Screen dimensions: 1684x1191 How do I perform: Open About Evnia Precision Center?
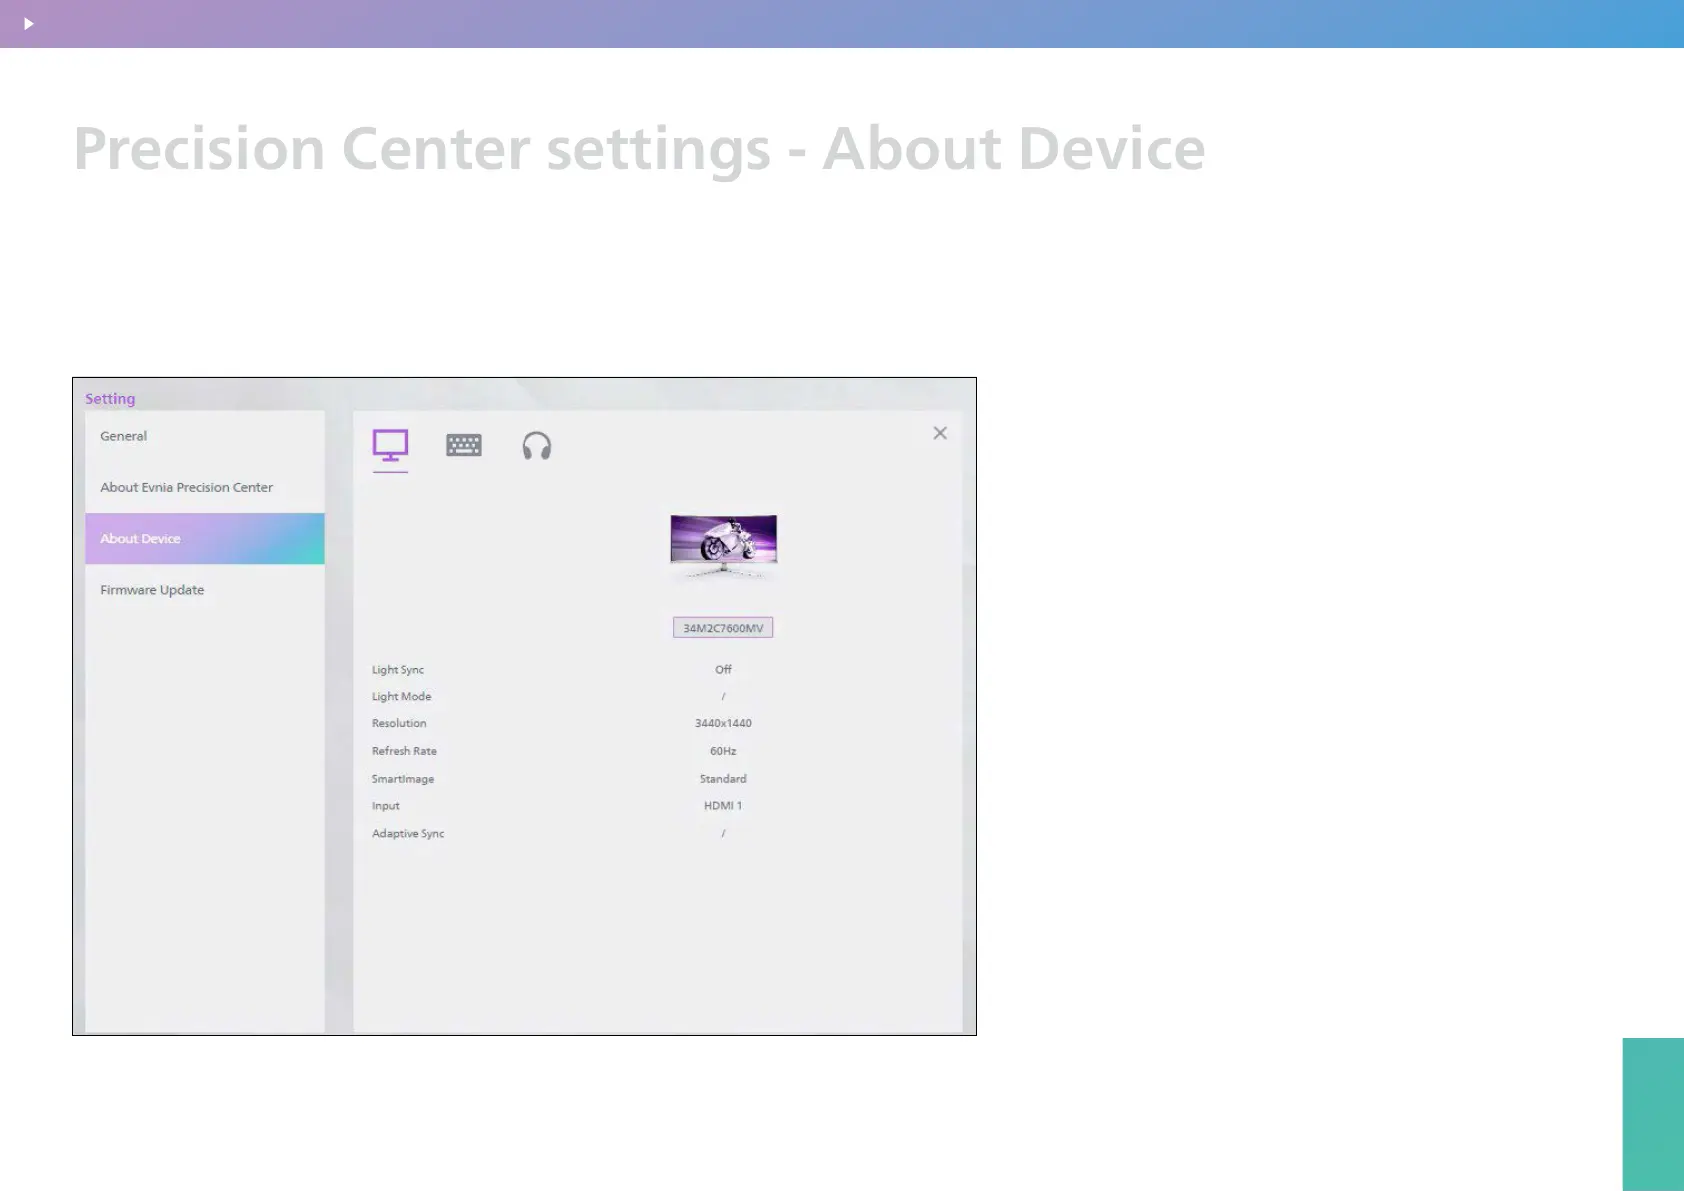(x=186, y=487)
